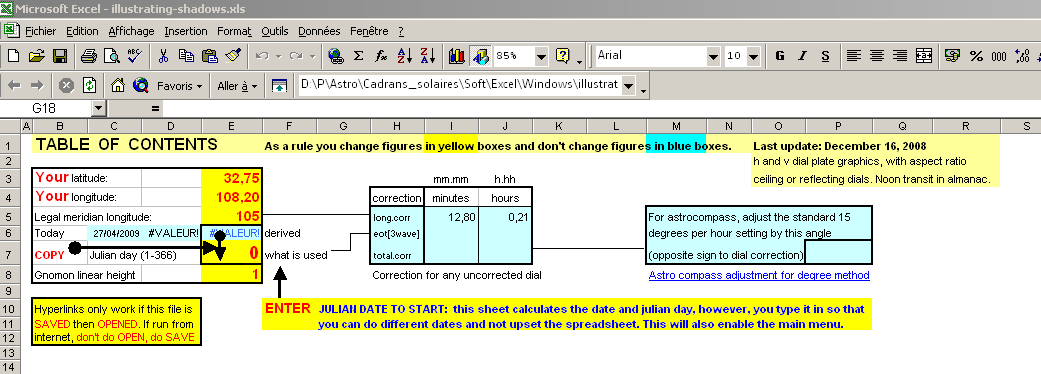Open the Données menu
This screenshot has height=374, width=1041.
tap(319, 31)
